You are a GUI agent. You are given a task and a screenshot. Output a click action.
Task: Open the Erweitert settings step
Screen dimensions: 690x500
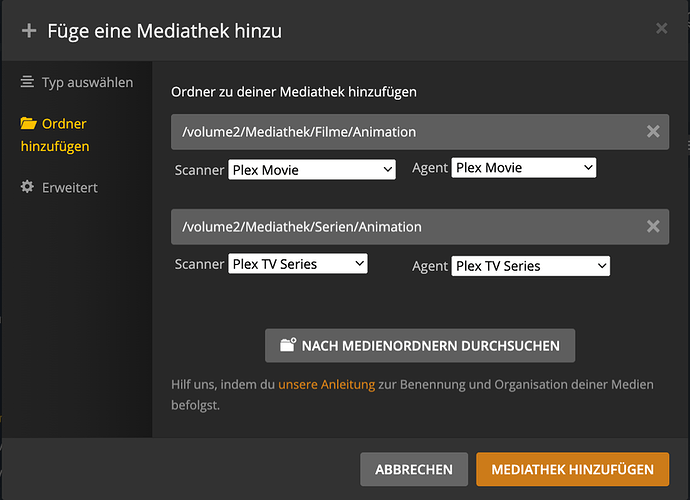click(69, 187)
